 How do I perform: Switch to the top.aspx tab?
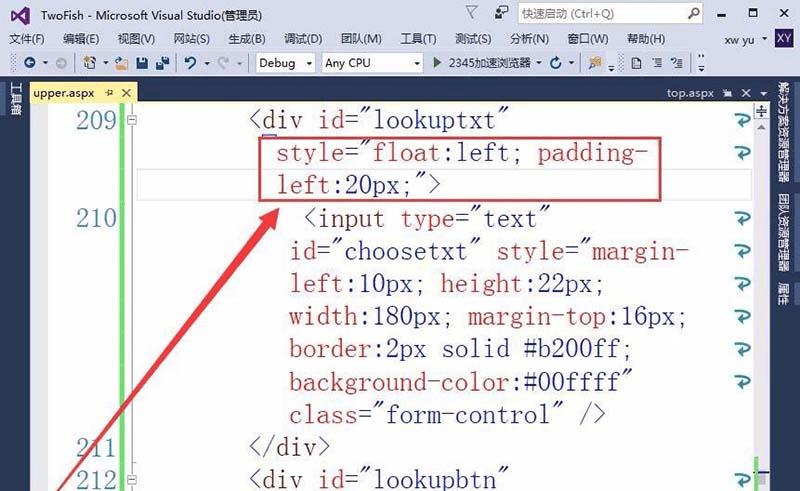point(690,93)
